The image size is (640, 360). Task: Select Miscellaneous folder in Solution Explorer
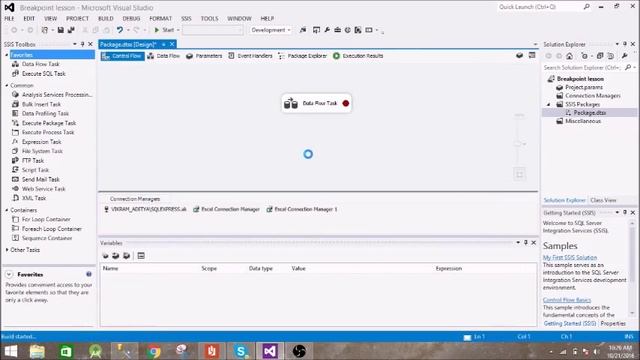pos(579,121)
